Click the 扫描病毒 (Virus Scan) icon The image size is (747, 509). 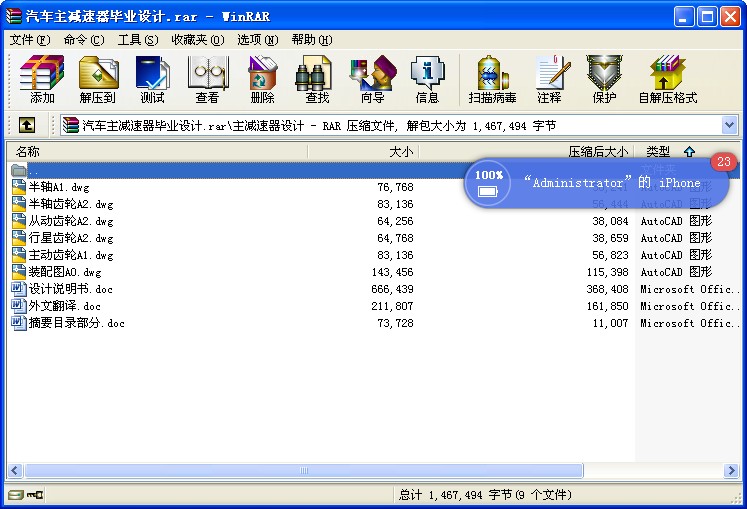pos(493,79)
